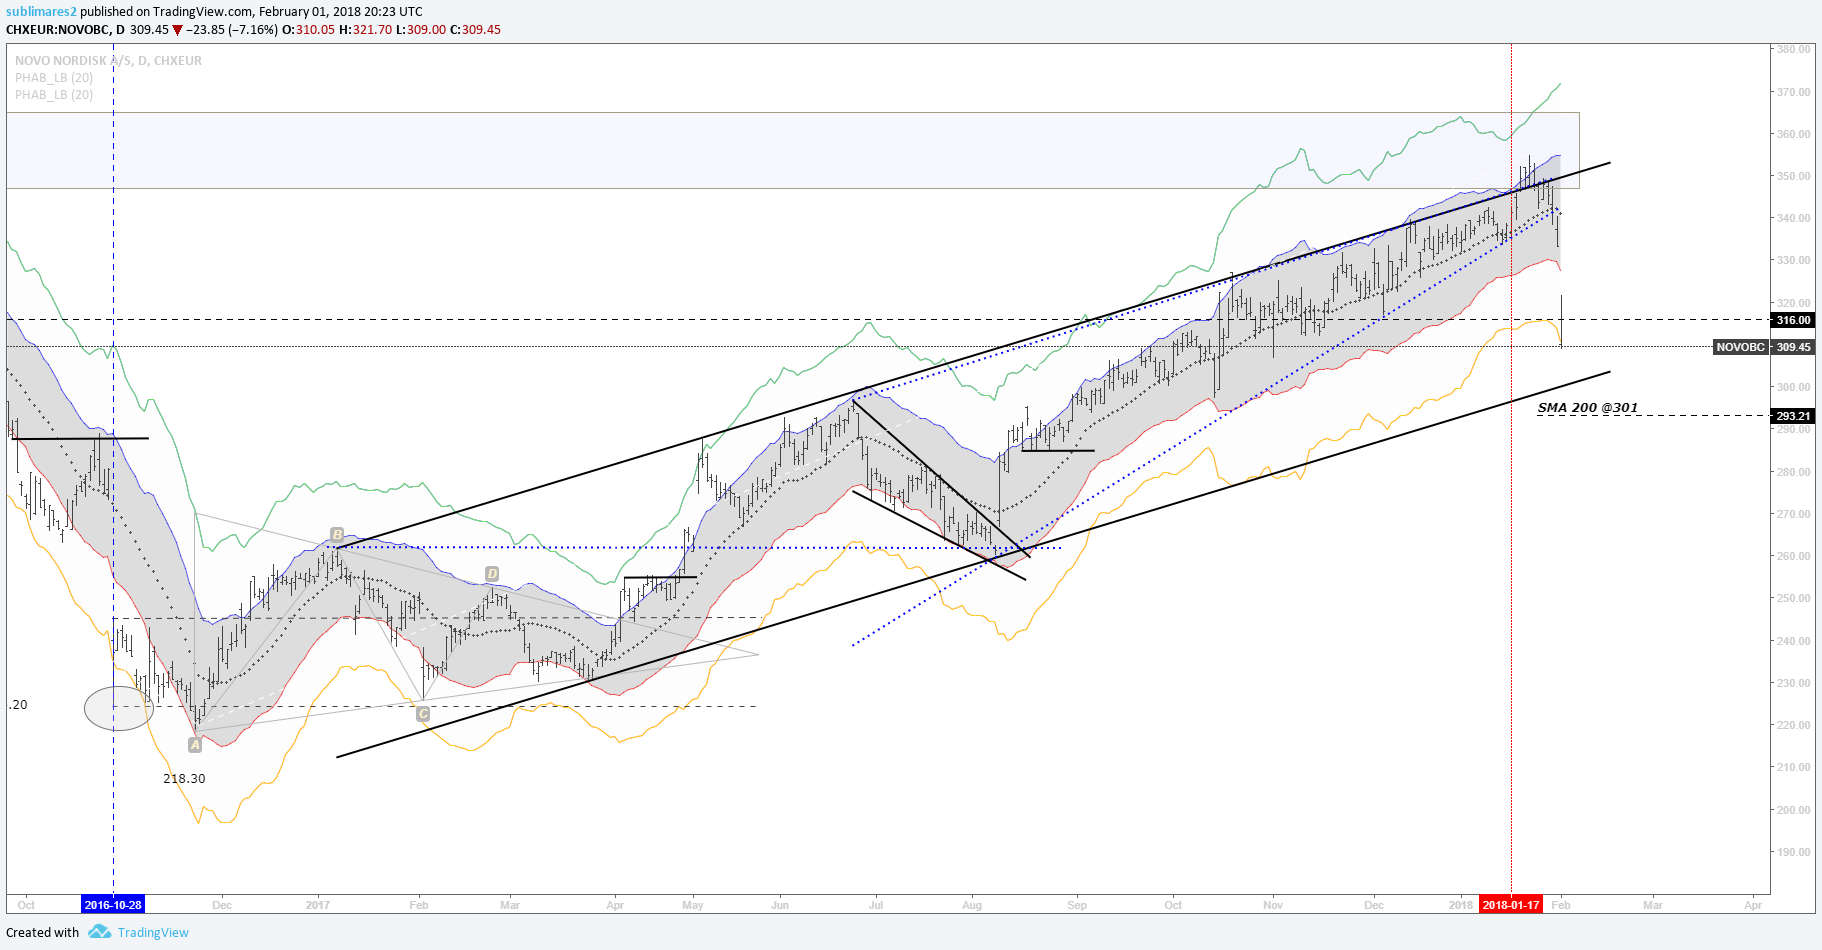
Task: Click the 2017 time axis label
Action: [318, 905]
